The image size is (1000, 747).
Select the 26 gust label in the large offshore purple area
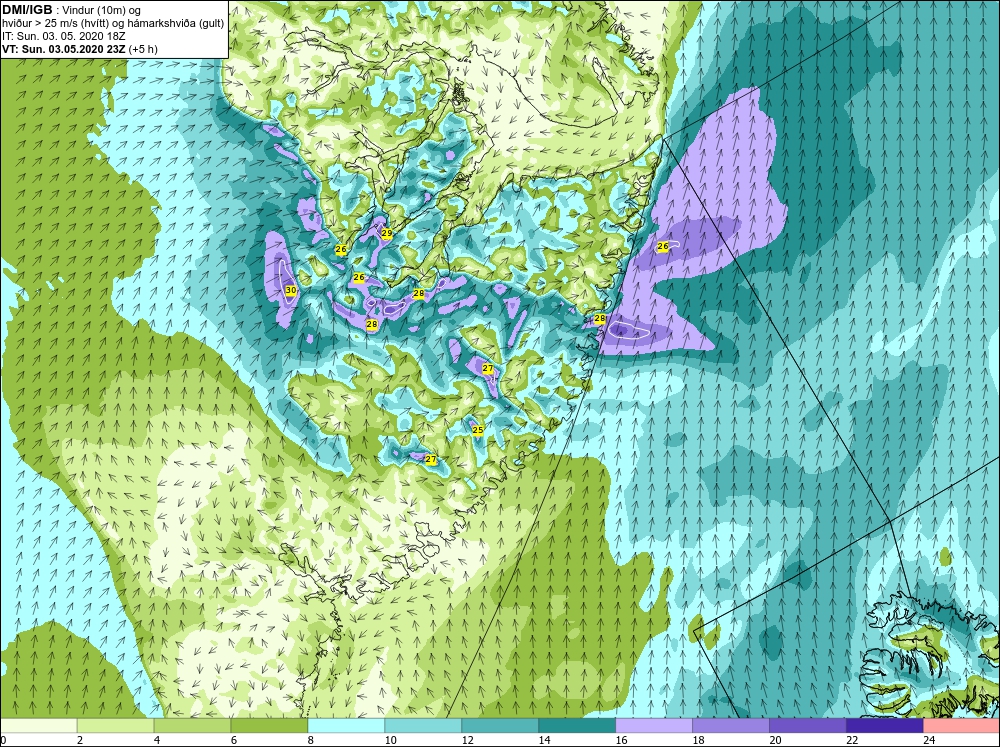click(x=663, y=246)
